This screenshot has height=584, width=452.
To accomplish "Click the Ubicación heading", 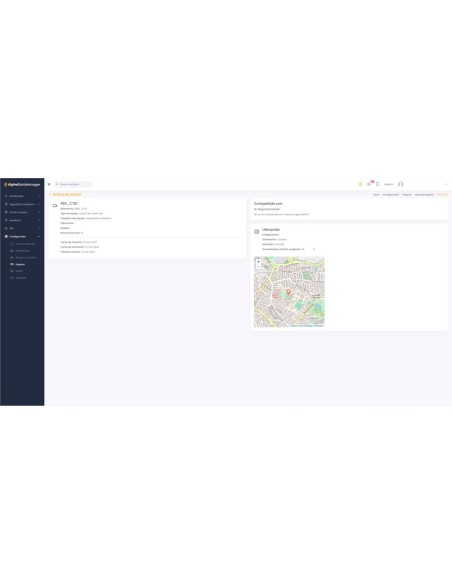I will (x=271, y=230).
